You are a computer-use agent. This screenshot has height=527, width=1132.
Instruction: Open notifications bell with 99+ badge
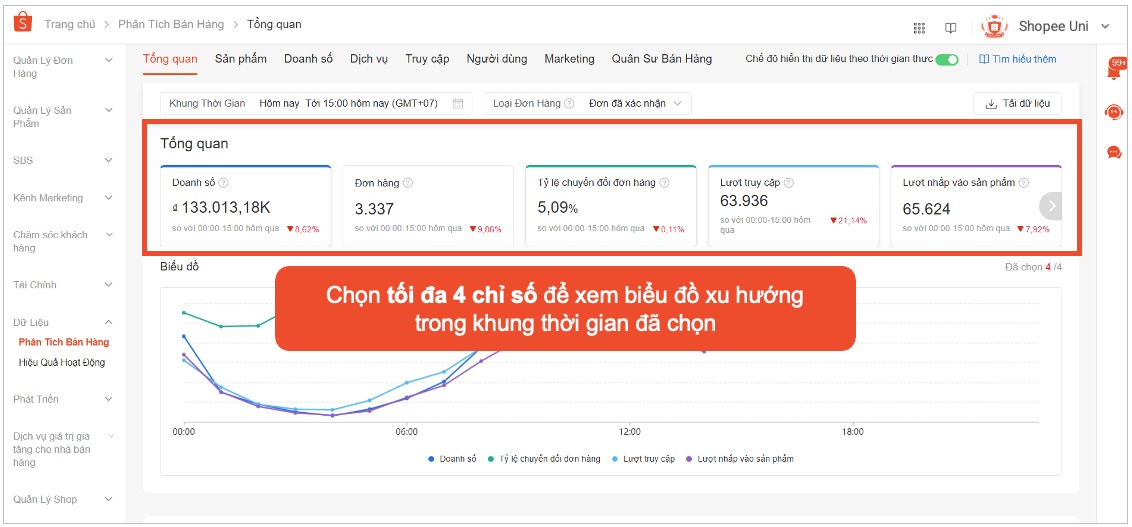[1115, 69]
